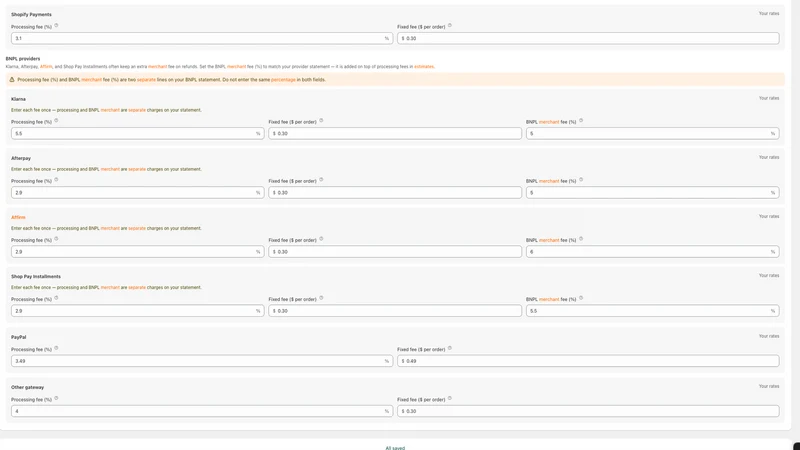Click the Shop Pay Installments Fixed fee info icon
This screenshot has height=450, width=800.
(321, 298)
